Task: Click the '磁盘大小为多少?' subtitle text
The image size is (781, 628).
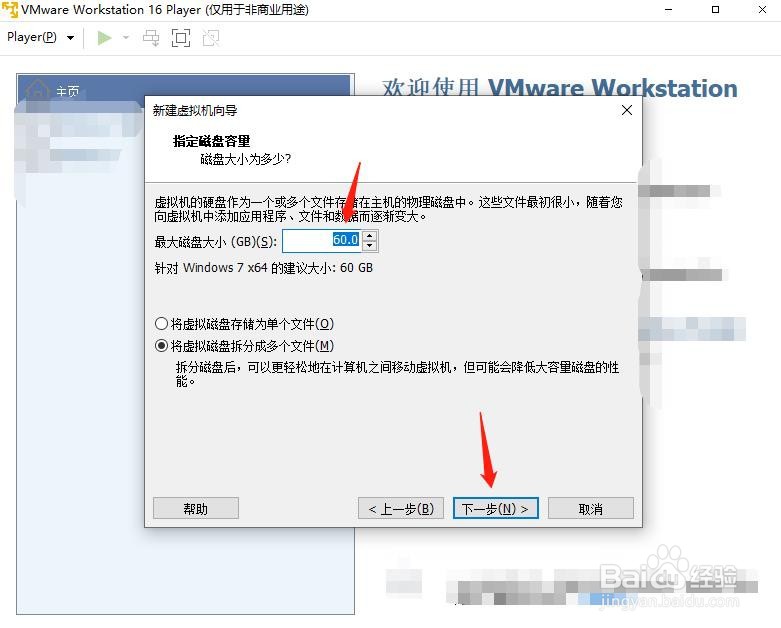Action: pos(246,159)
